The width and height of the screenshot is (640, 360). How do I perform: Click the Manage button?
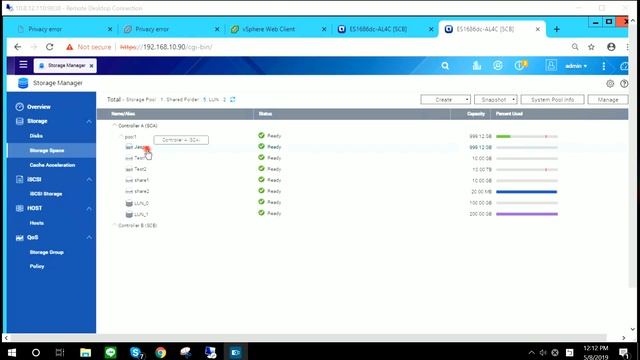click(x=608, y=100)
